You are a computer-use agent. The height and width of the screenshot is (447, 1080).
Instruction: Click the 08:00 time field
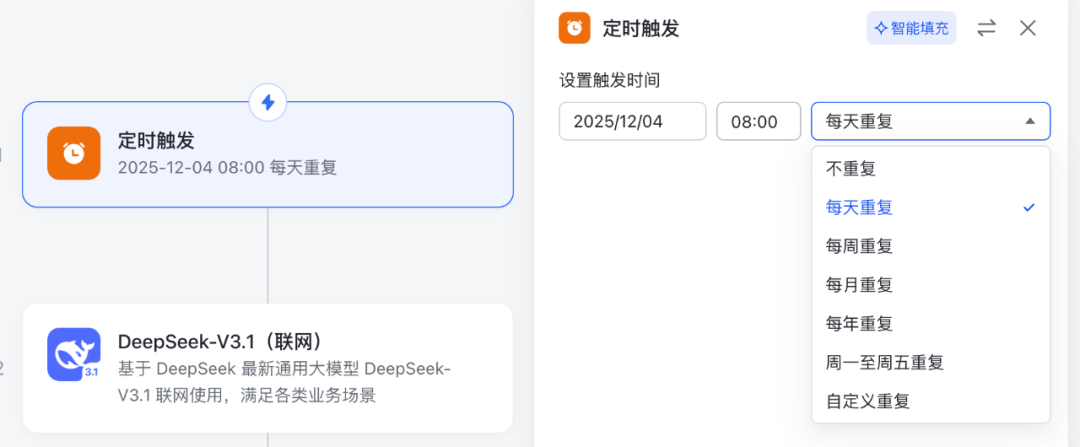[x=758, y=121]
